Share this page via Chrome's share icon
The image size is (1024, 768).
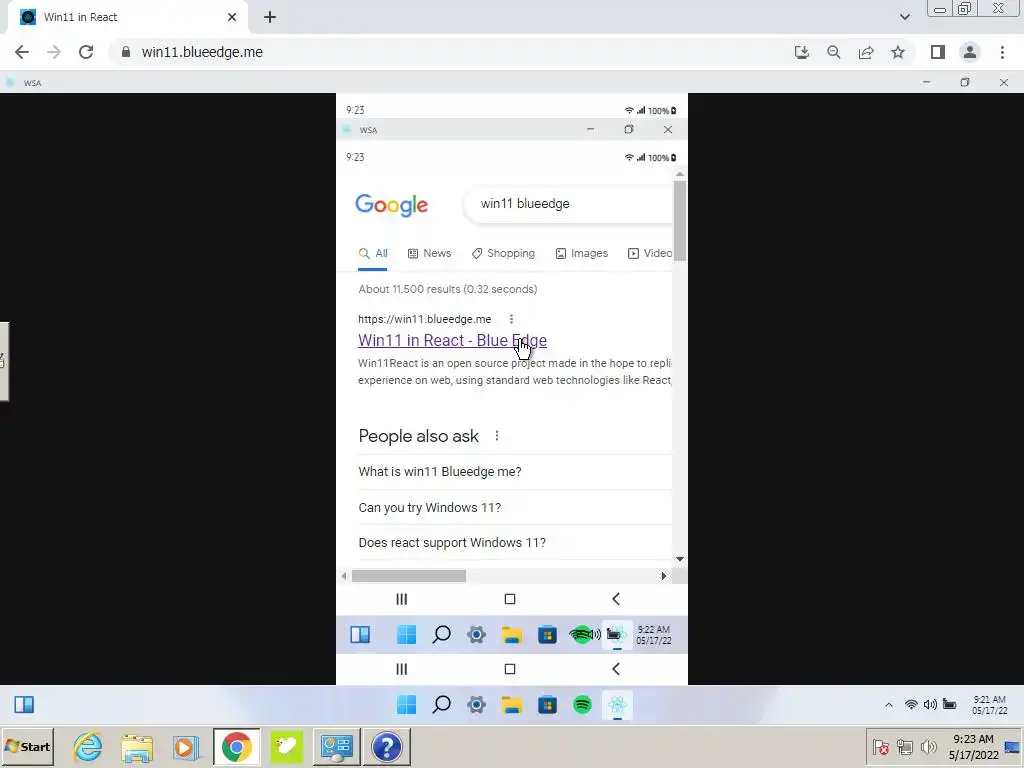tap(866, 52)
